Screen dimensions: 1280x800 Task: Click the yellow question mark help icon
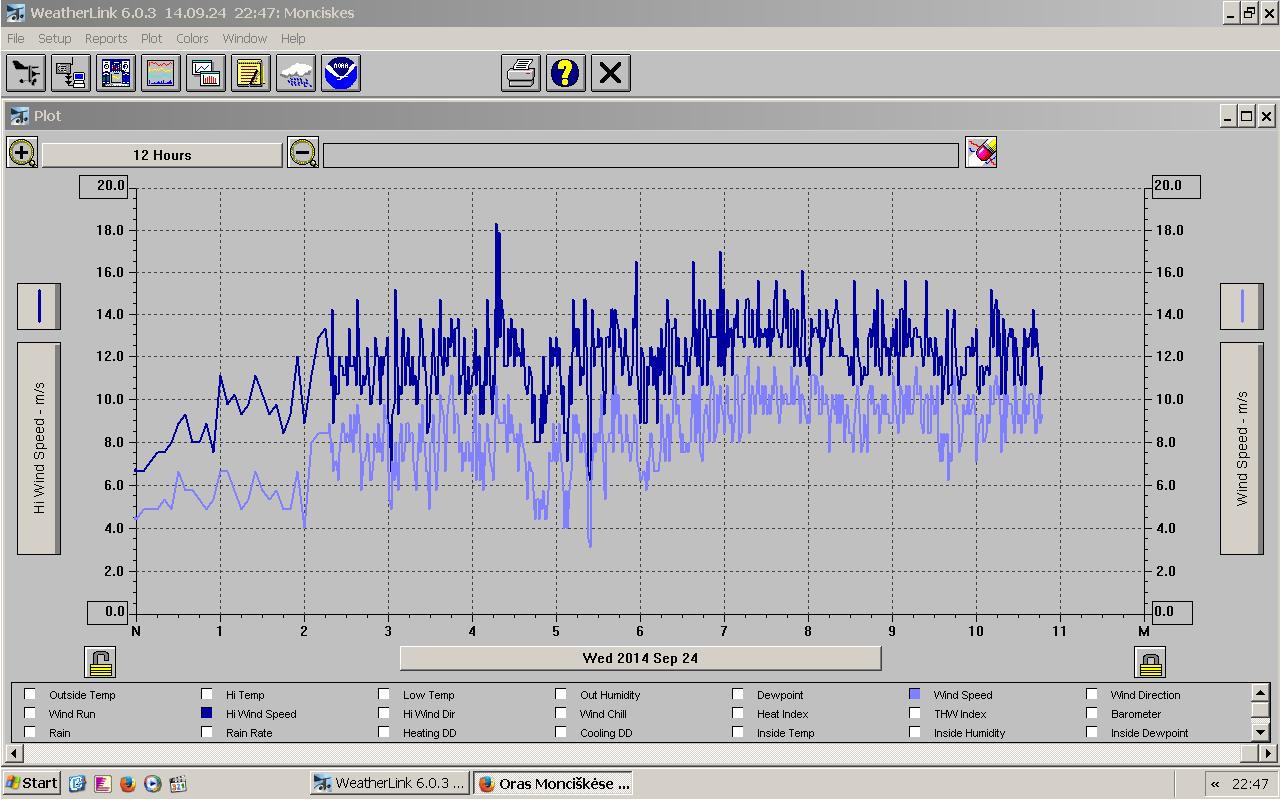click(565, 73)
